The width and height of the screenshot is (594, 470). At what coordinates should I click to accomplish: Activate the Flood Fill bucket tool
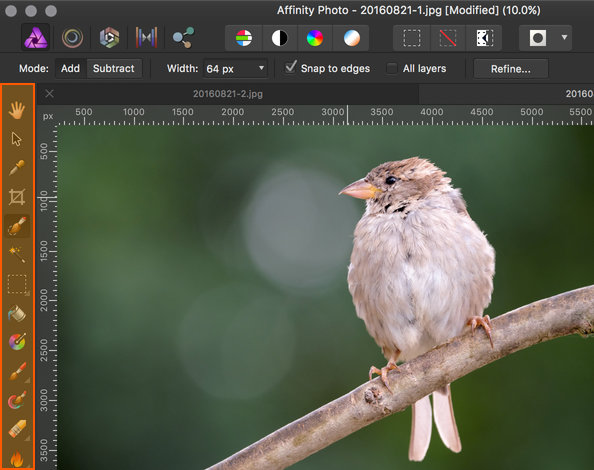17,314
